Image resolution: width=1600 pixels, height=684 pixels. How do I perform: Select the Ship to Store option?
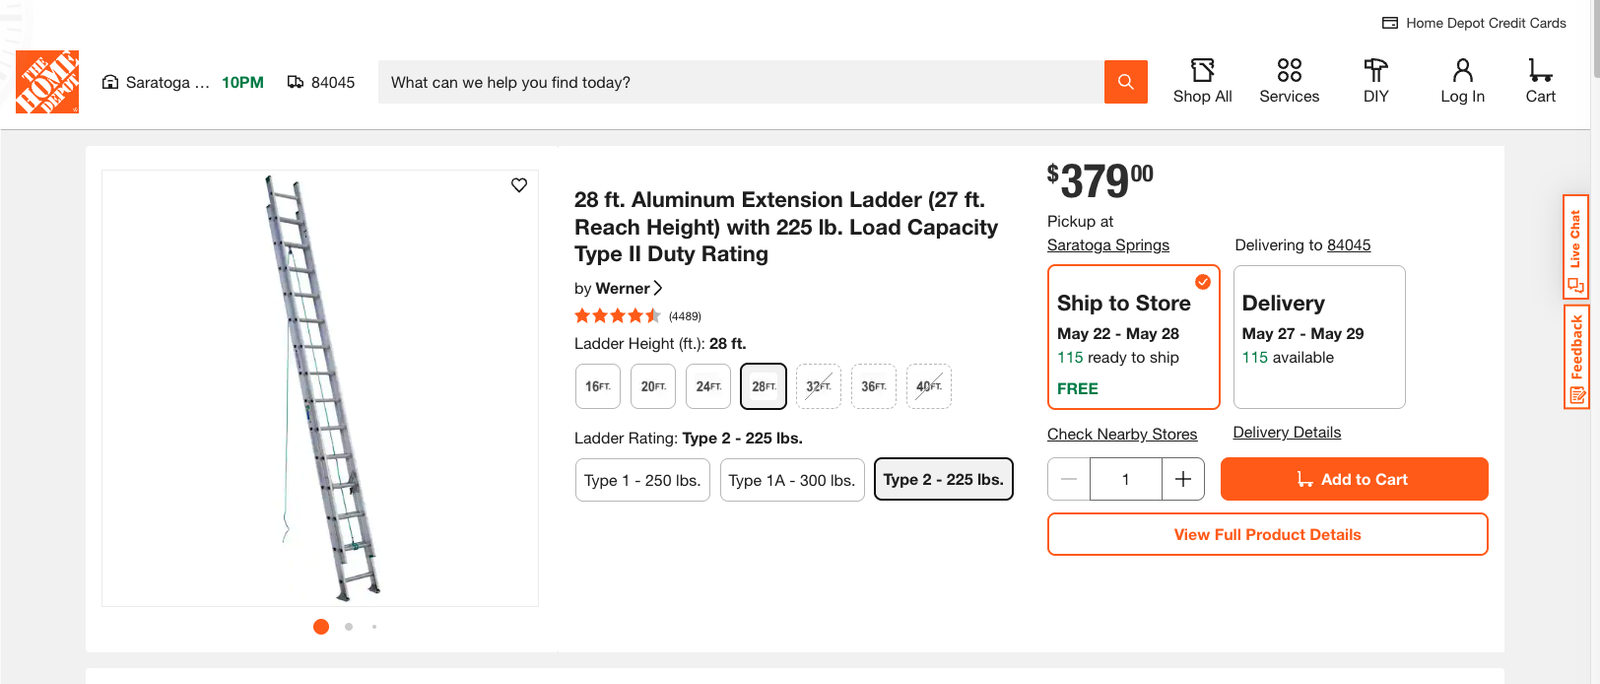coord(1134,337)
